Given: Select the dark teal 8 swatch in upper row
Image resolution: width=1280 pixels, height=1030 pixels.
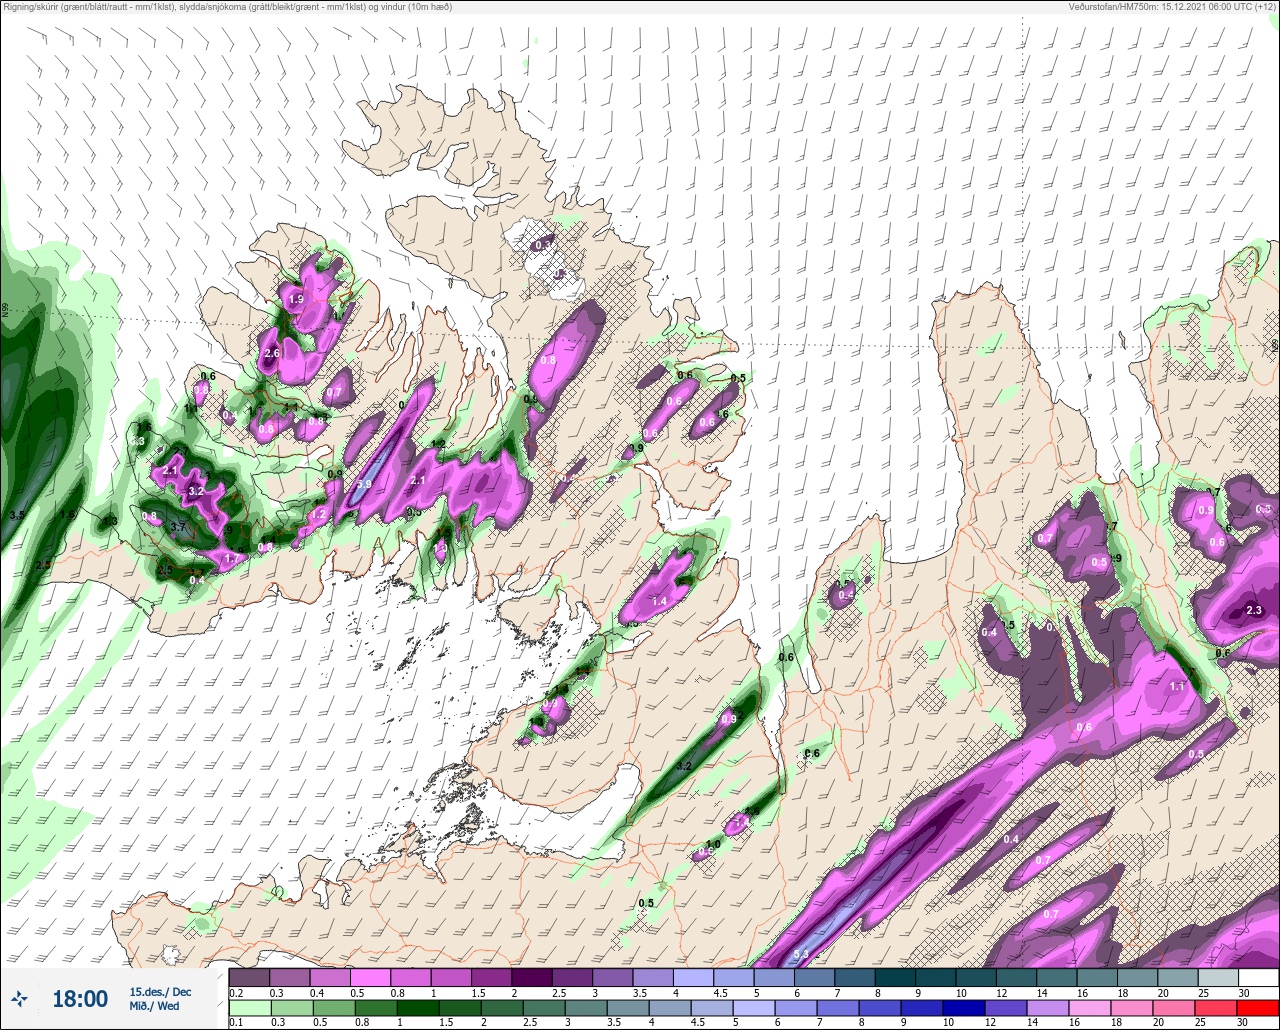Looking at the screenshot, I should point(895,977).
